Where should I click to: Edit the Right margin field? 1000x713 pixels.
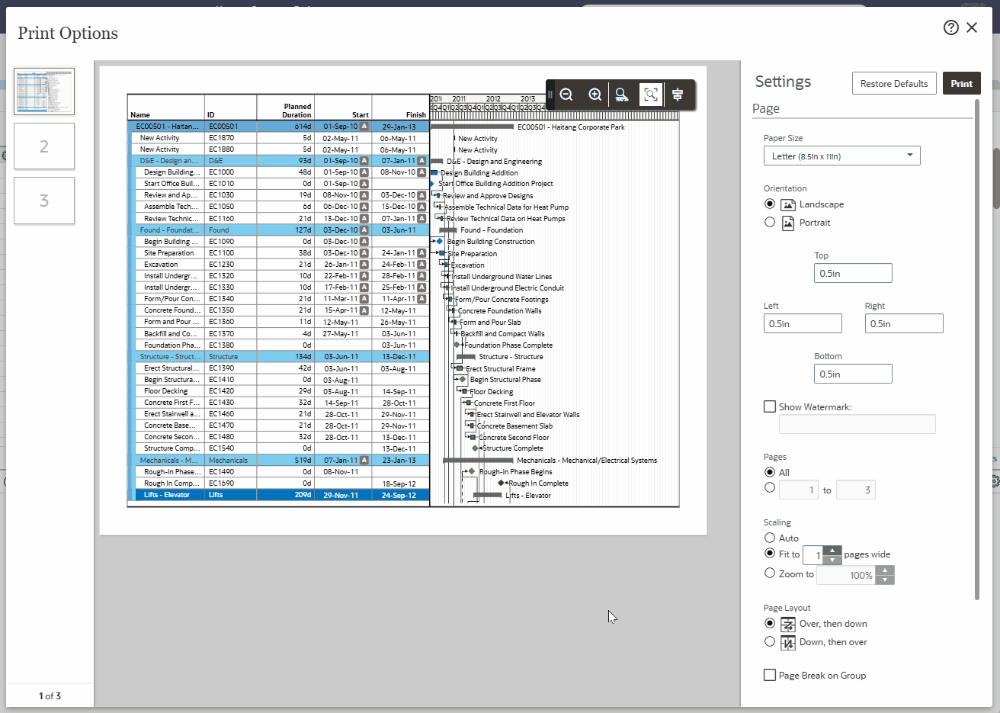904,323
